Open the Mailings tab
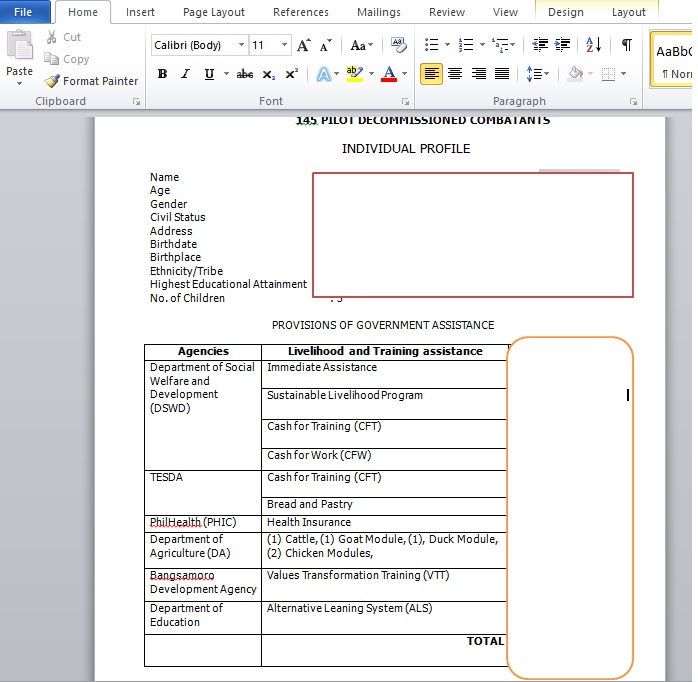Screen dimensions: 698x682 coord(379,12)
